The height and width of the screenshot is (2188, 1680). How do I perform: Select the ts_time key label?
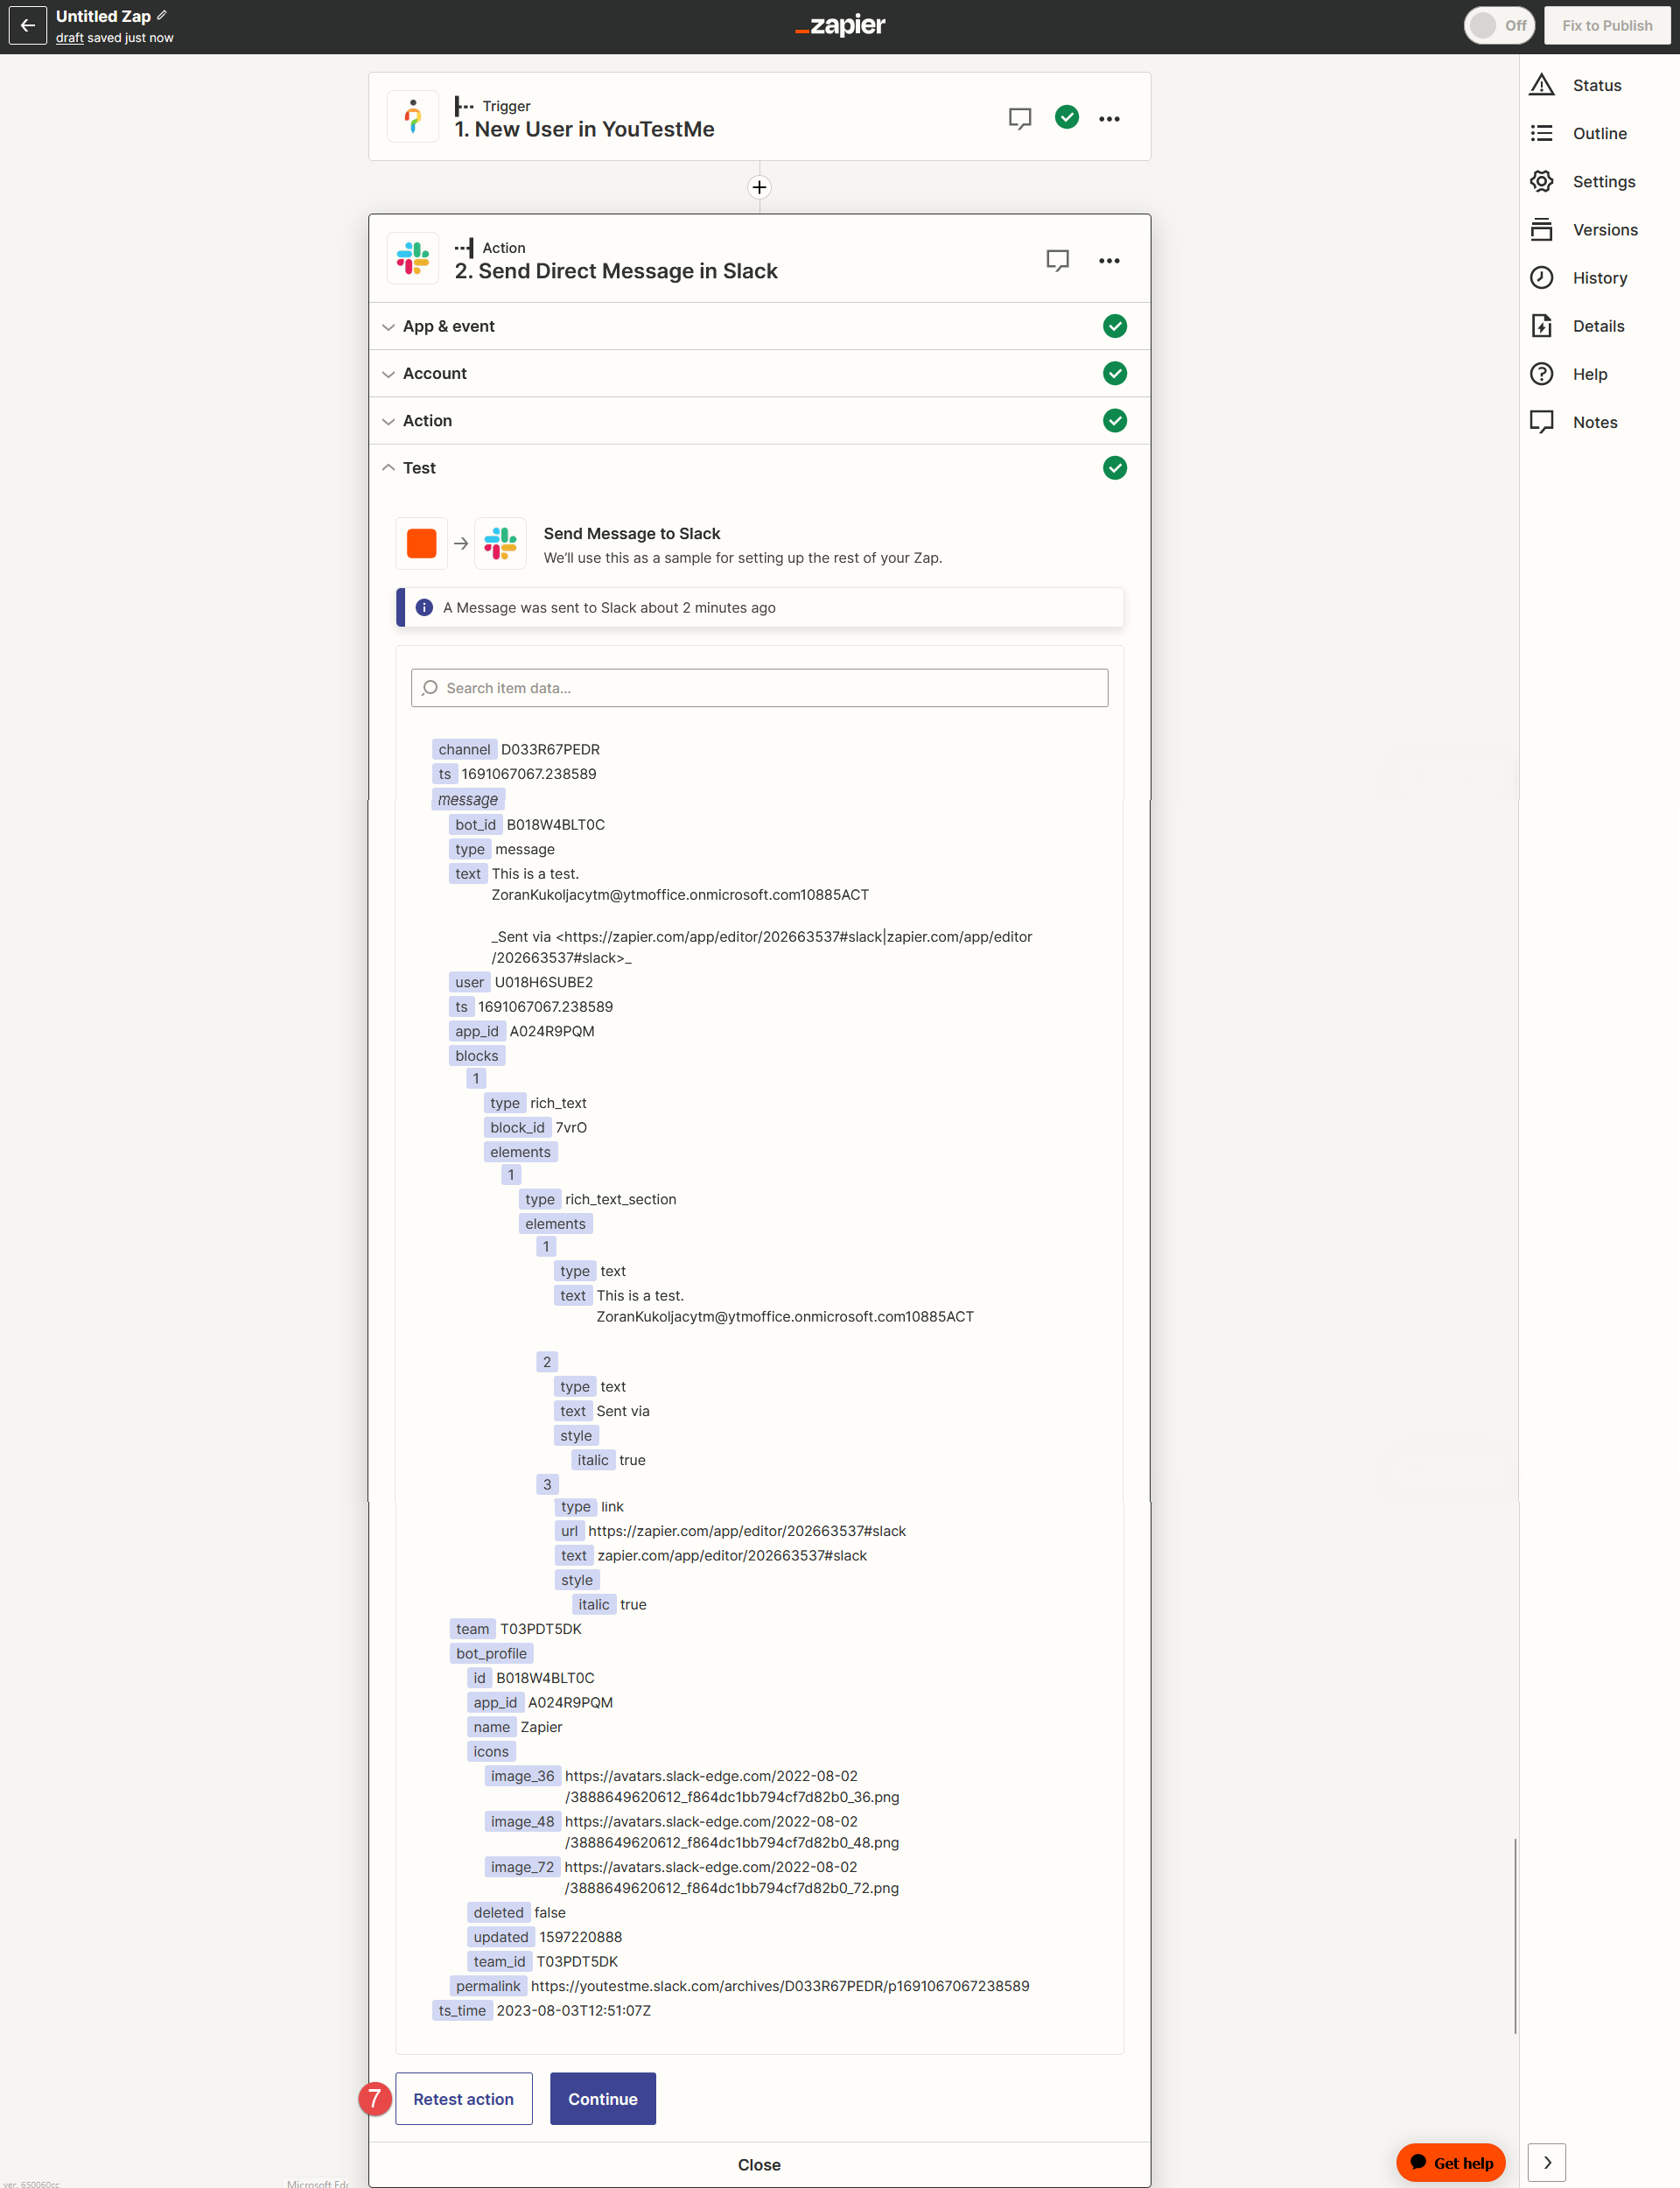click(x=462, y=2010)
